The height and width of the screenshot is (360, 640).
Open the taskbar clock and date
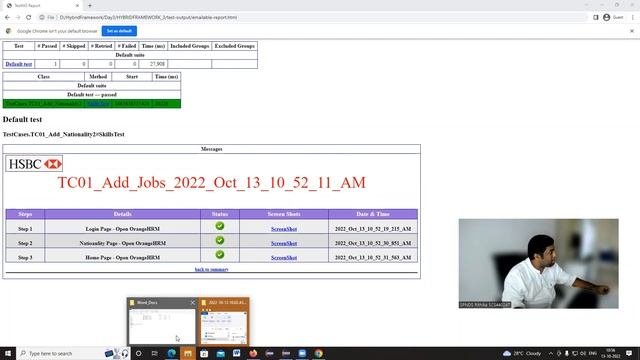611,353
